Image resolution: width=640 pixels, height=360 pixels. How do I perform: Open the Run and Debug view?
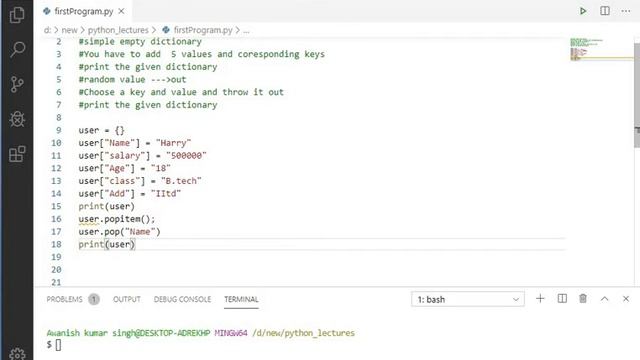click(x=17, y=119)
